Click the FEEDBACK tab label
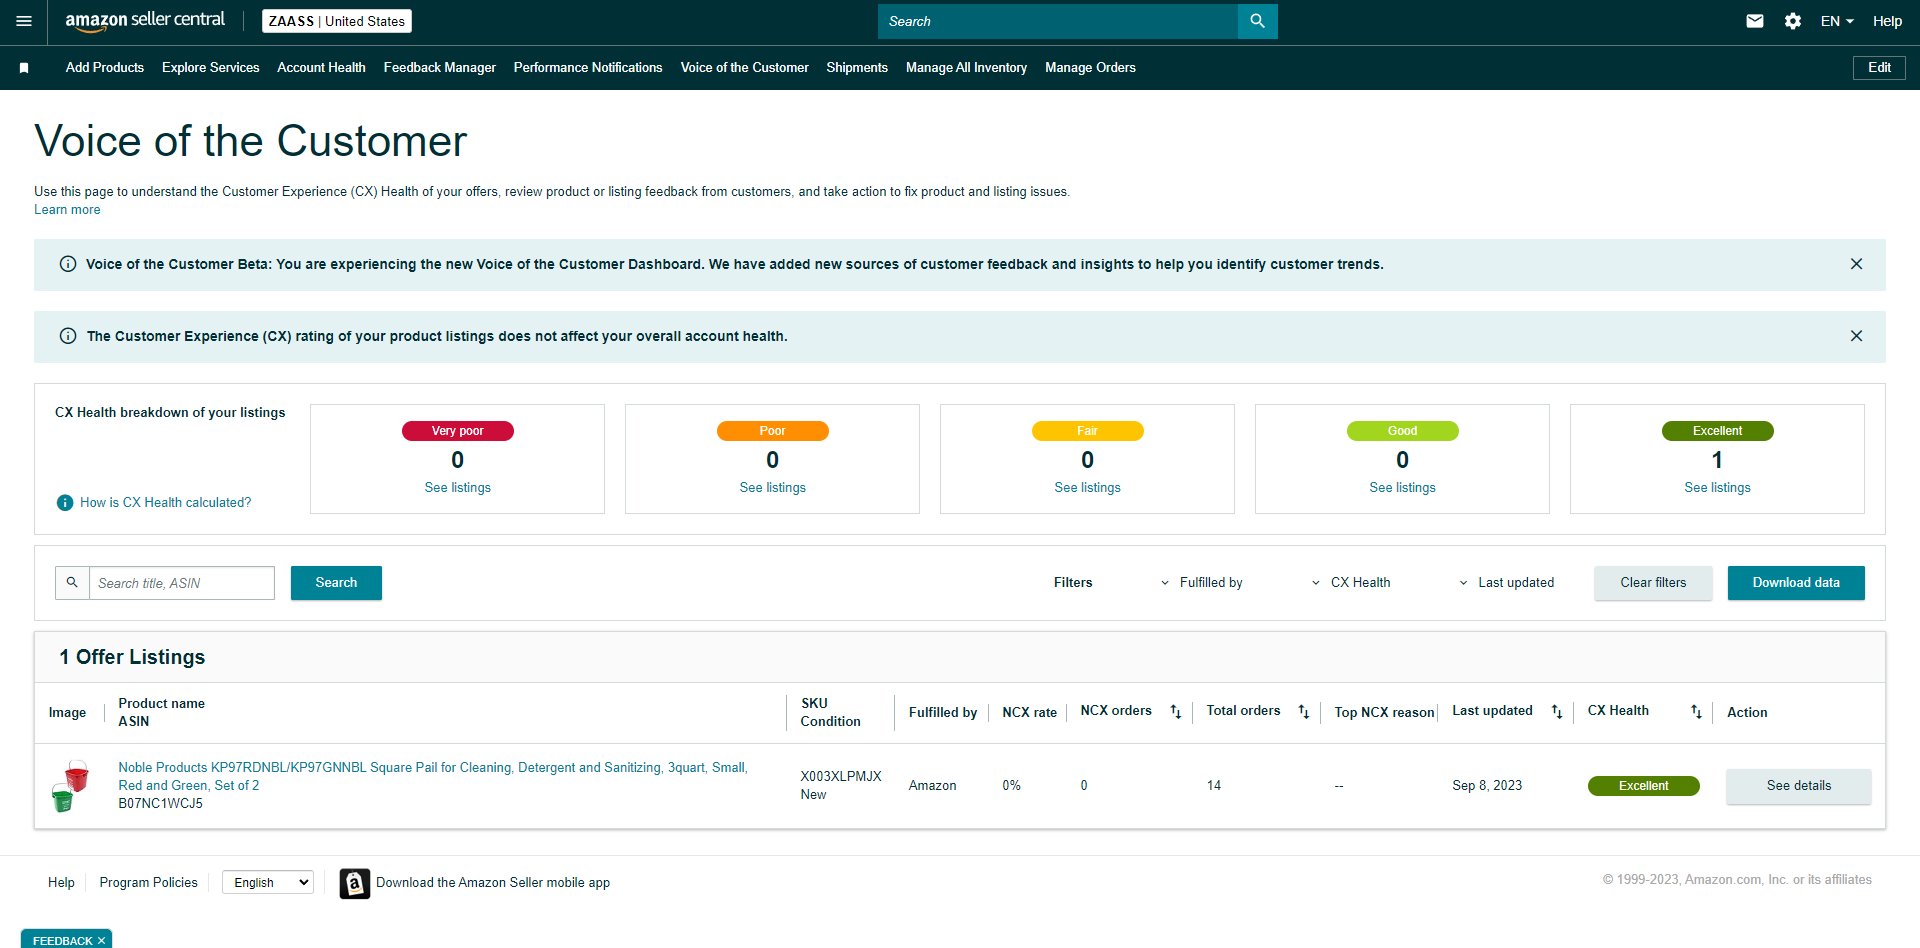The image size is (1920, 948). point(62,941)
